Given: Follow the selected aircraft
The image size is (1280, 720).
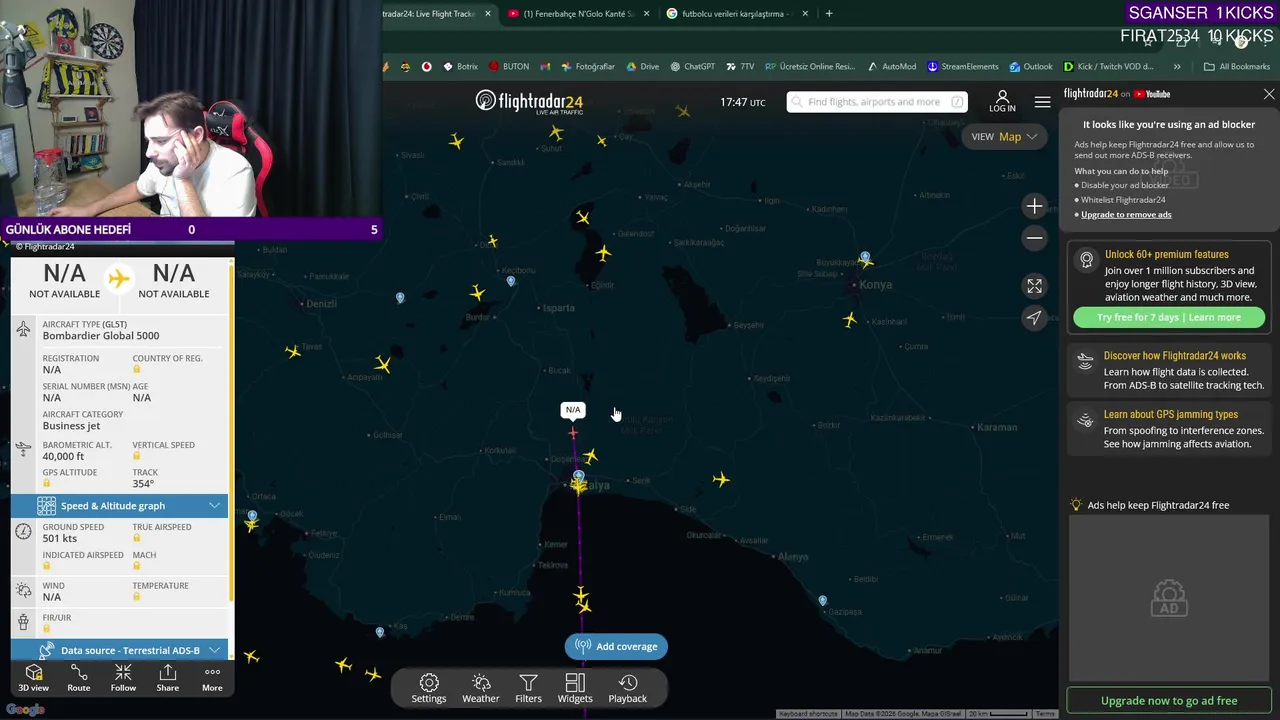Looking at the screenshot, I should pyautogui.click(x=123, y=678).
